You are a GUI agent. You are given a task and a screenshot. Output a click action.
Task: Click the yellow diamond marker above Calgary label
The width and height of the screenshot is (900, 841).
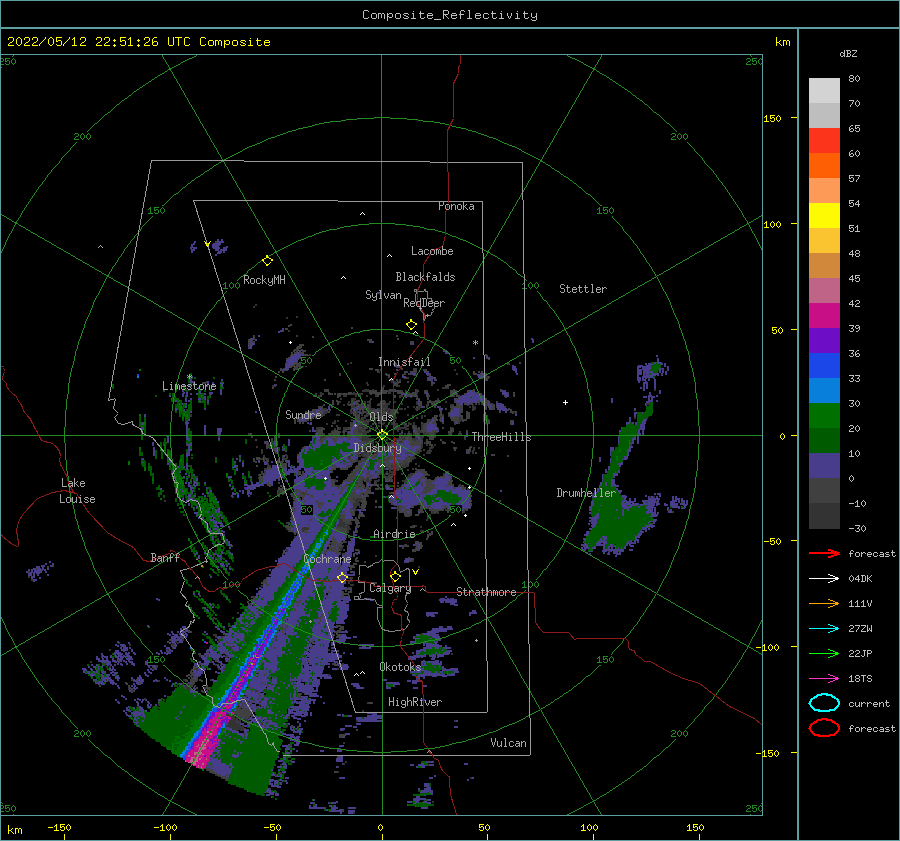tap(395, 576)
